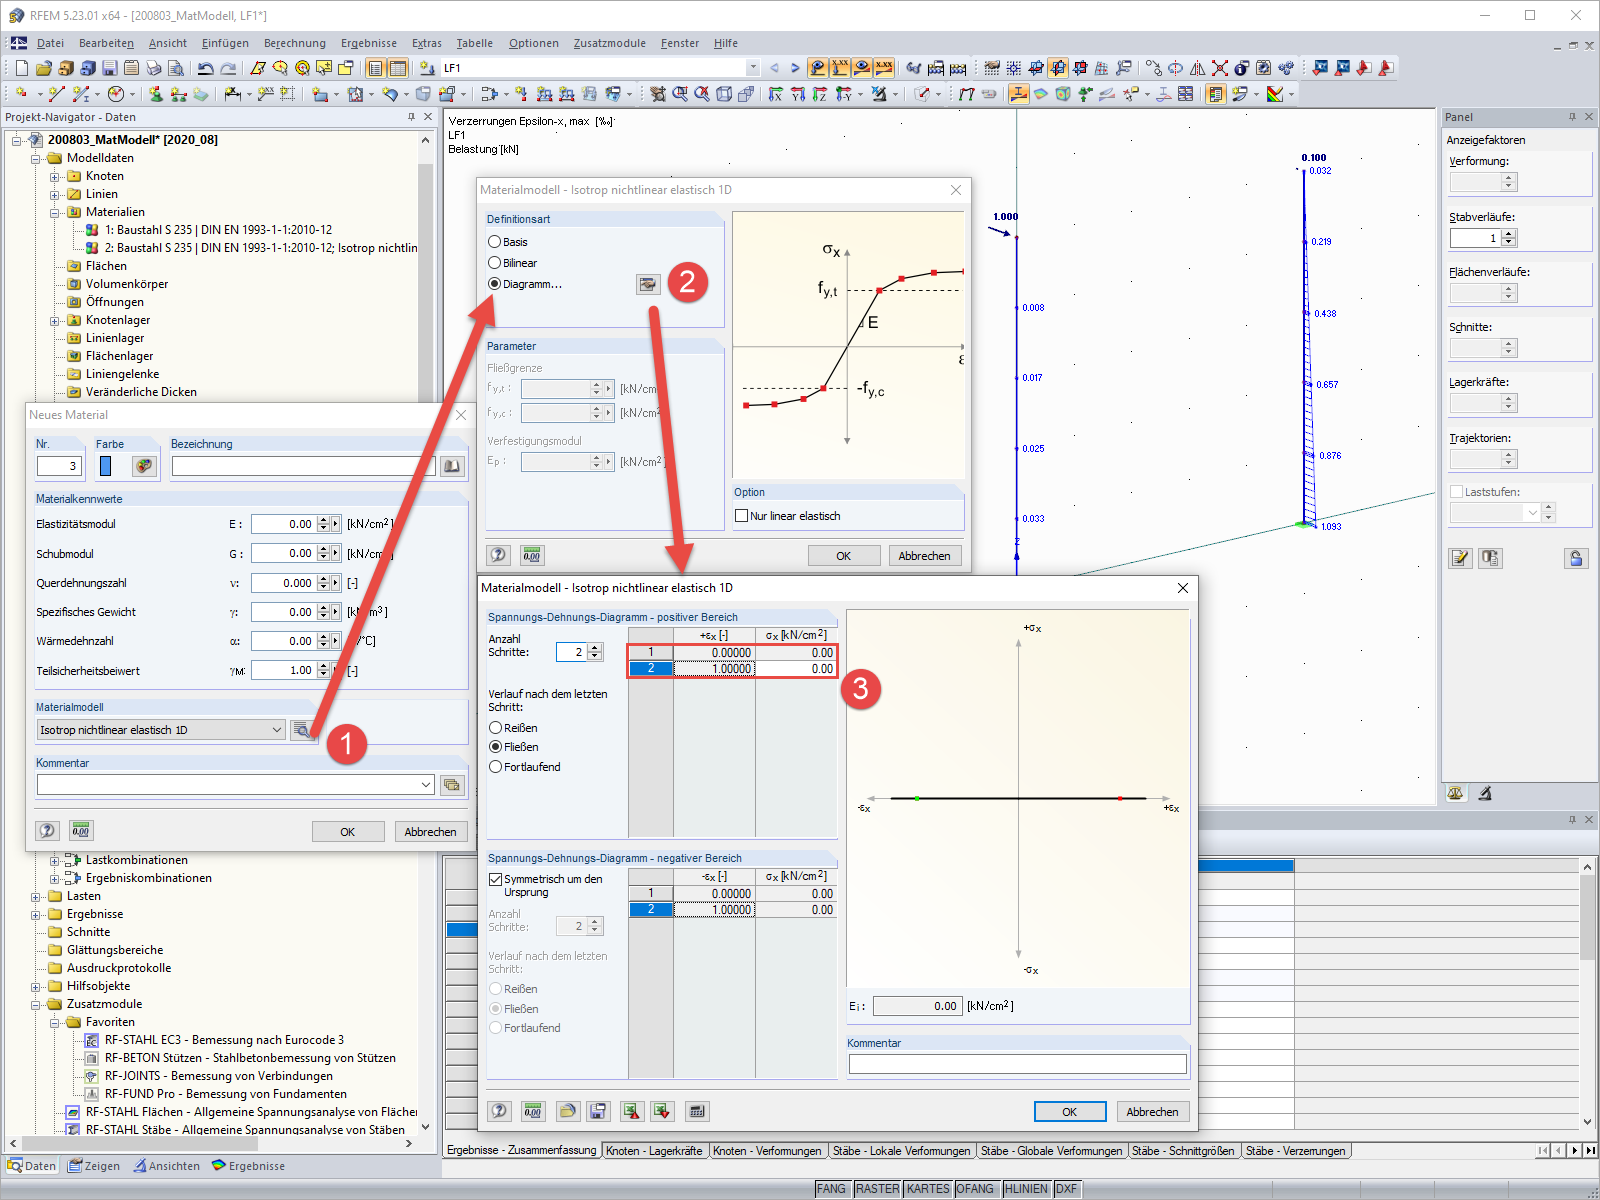
Task: Undo the last action in toolbar
Action: 206,68
